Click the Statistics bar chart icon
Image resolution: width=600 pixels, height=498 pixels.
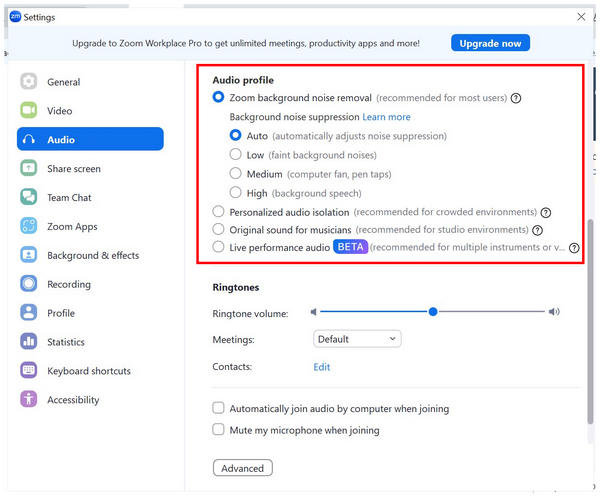[x=29, y=342]
